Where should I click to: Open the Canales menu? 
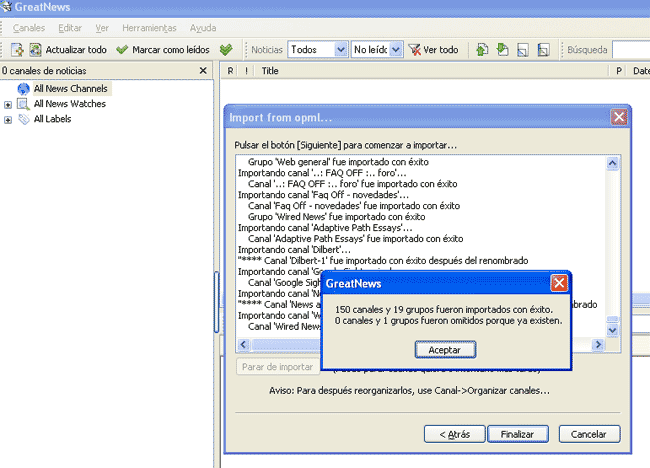coord(29,28)
